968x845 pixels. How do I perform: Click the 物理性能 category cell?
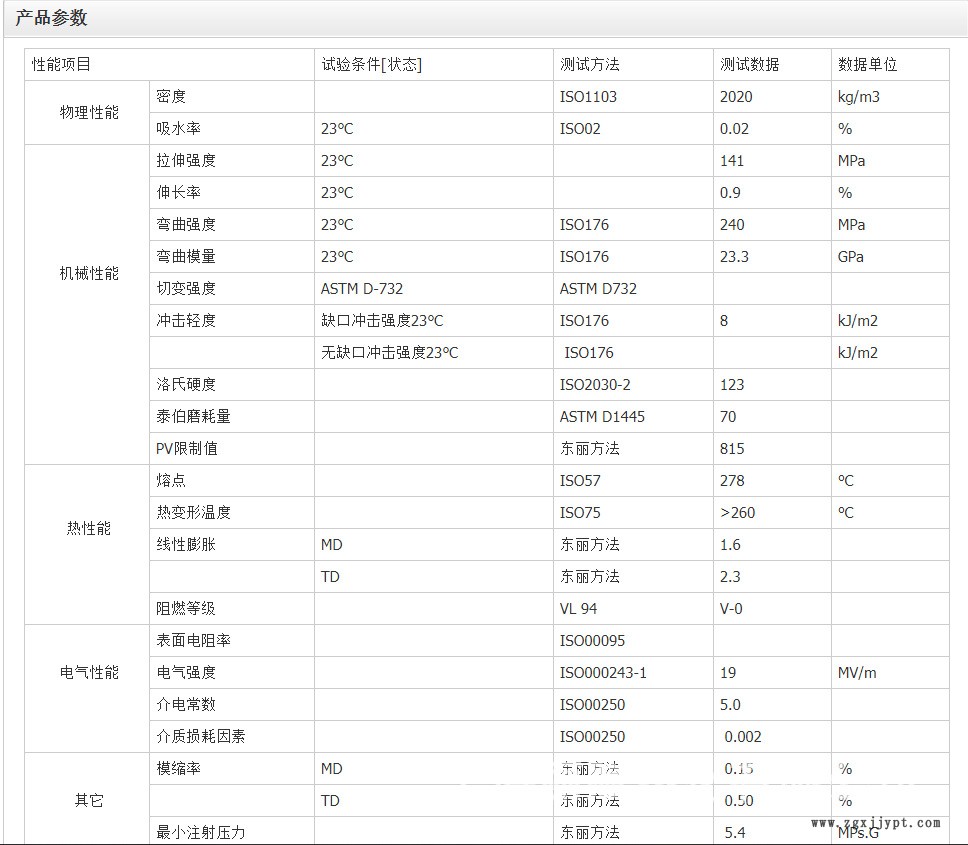click(x=88, y=113)
